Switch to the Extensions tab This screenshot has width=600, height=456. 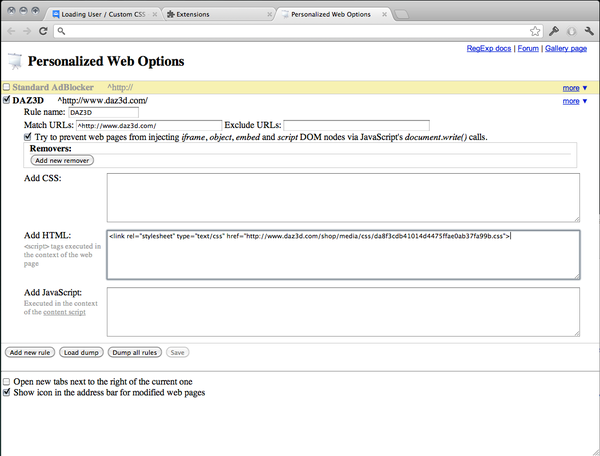218,15
